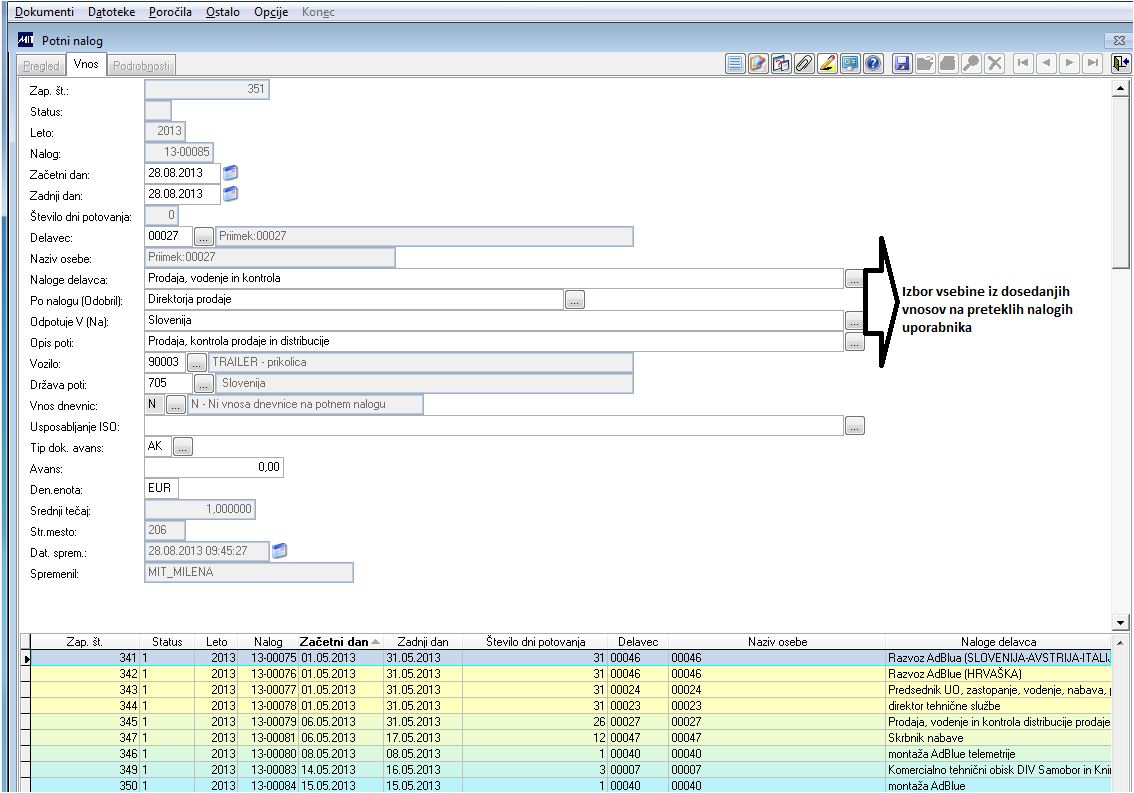Open lookup for Tip dok. avans

[x=182, y=447]
